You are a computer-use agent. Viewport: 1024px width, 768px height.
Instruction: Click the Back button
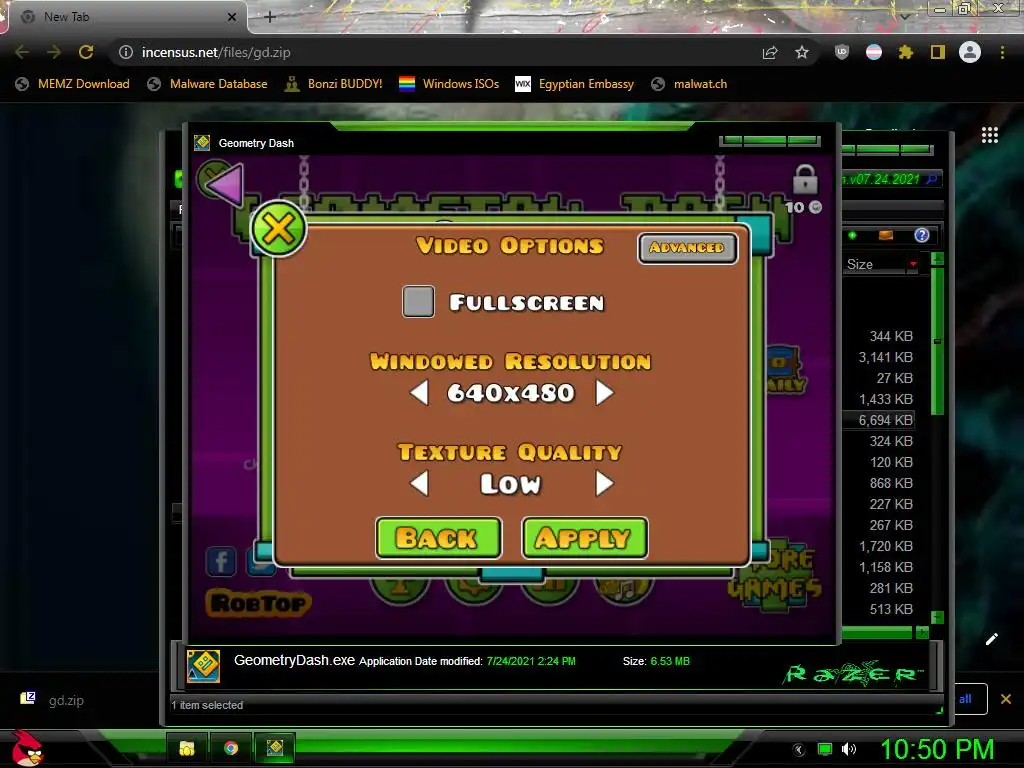tap(439, 538)
